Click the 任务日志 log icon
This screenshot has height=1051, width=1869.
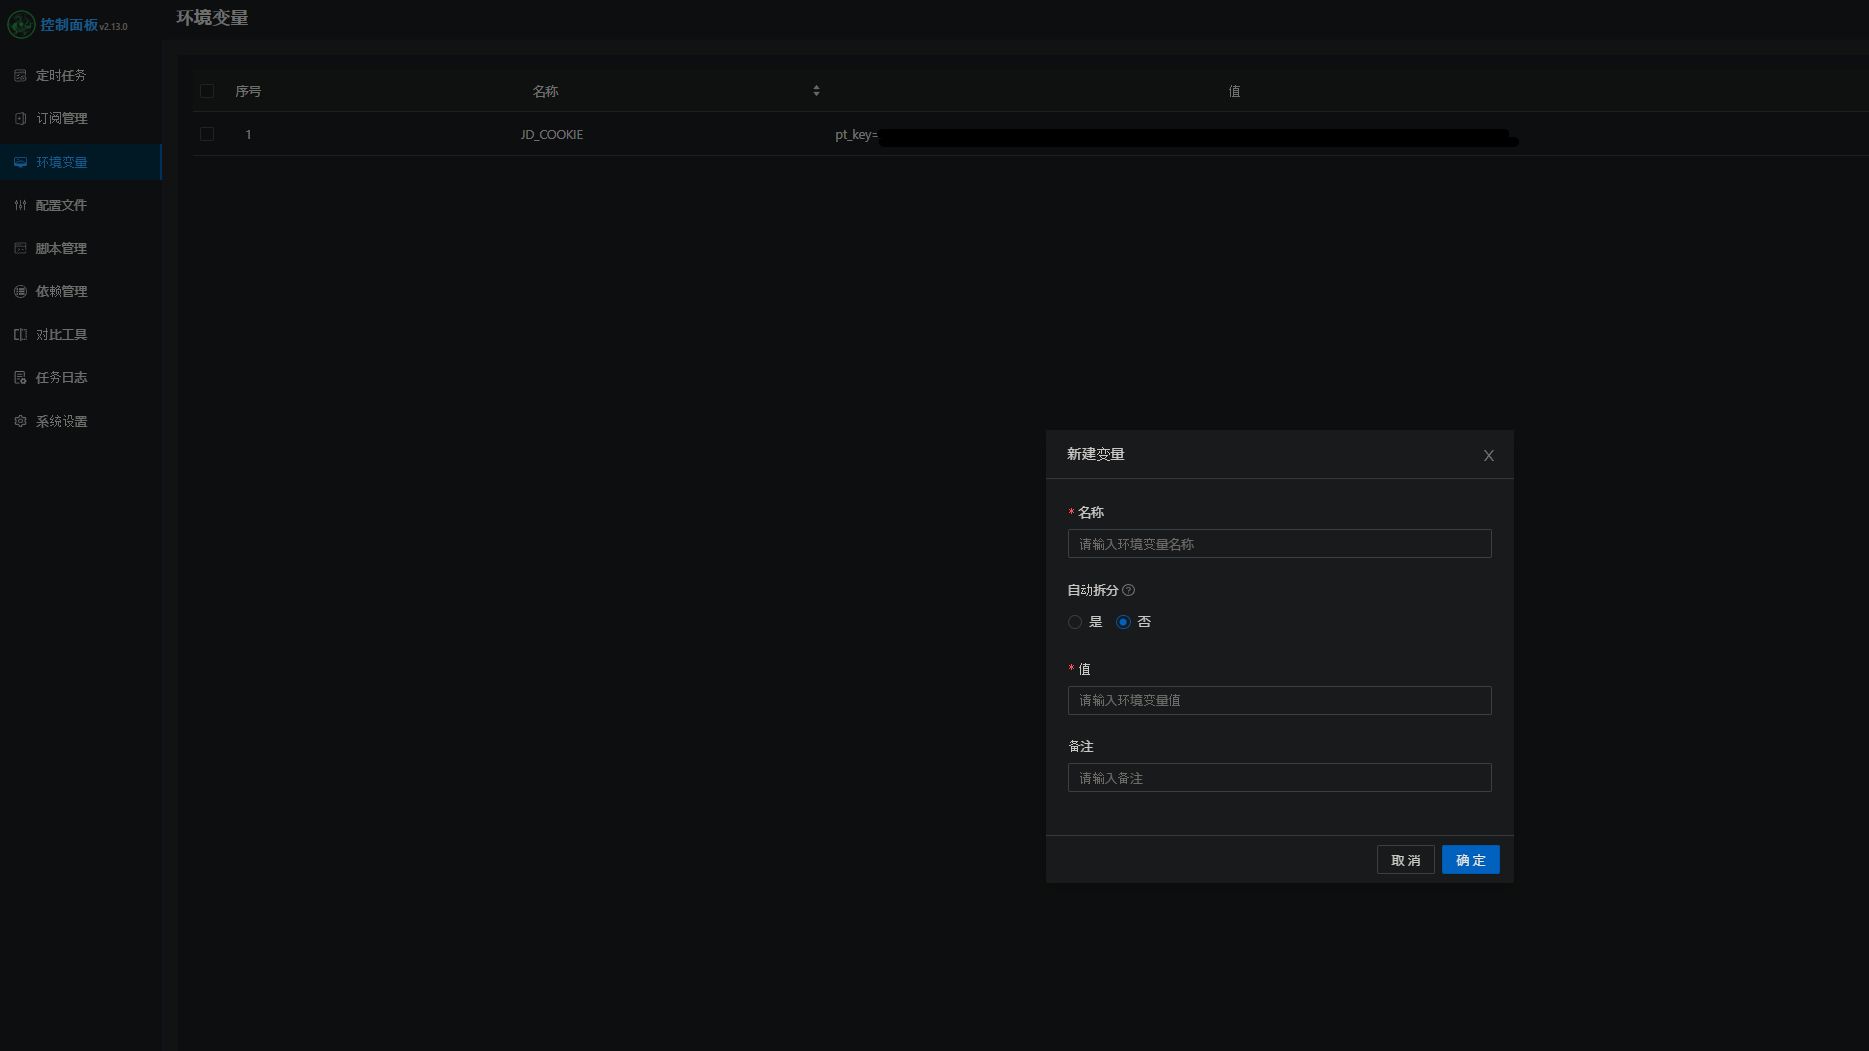tap(20, 378)
